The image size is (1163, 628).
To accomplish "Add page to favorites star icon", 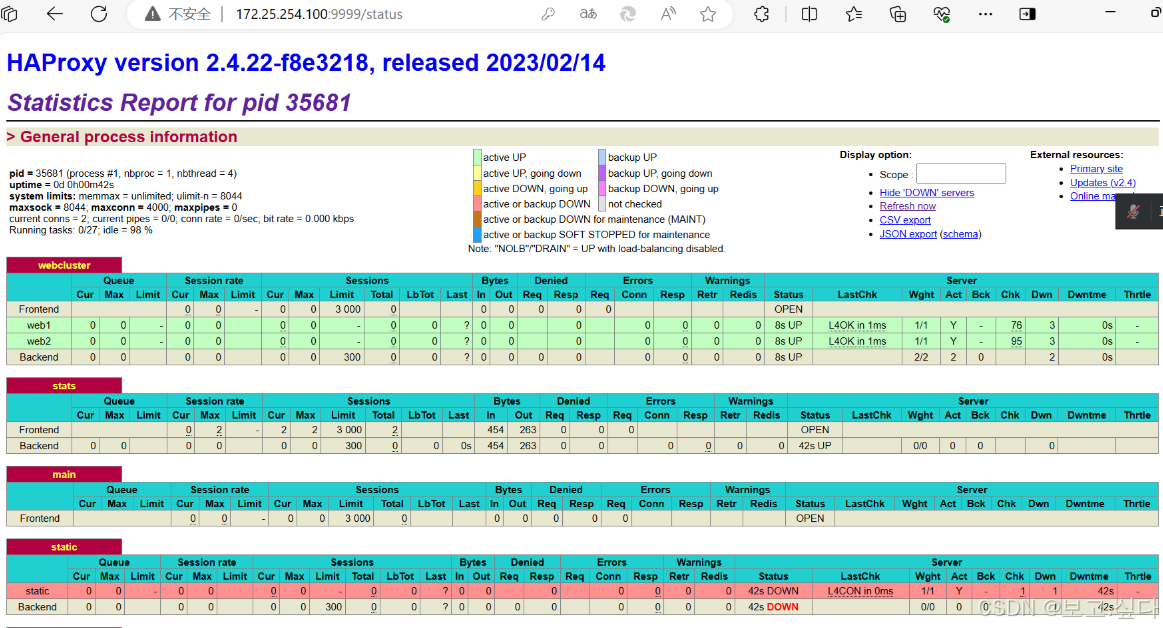I will click(708, 14).
